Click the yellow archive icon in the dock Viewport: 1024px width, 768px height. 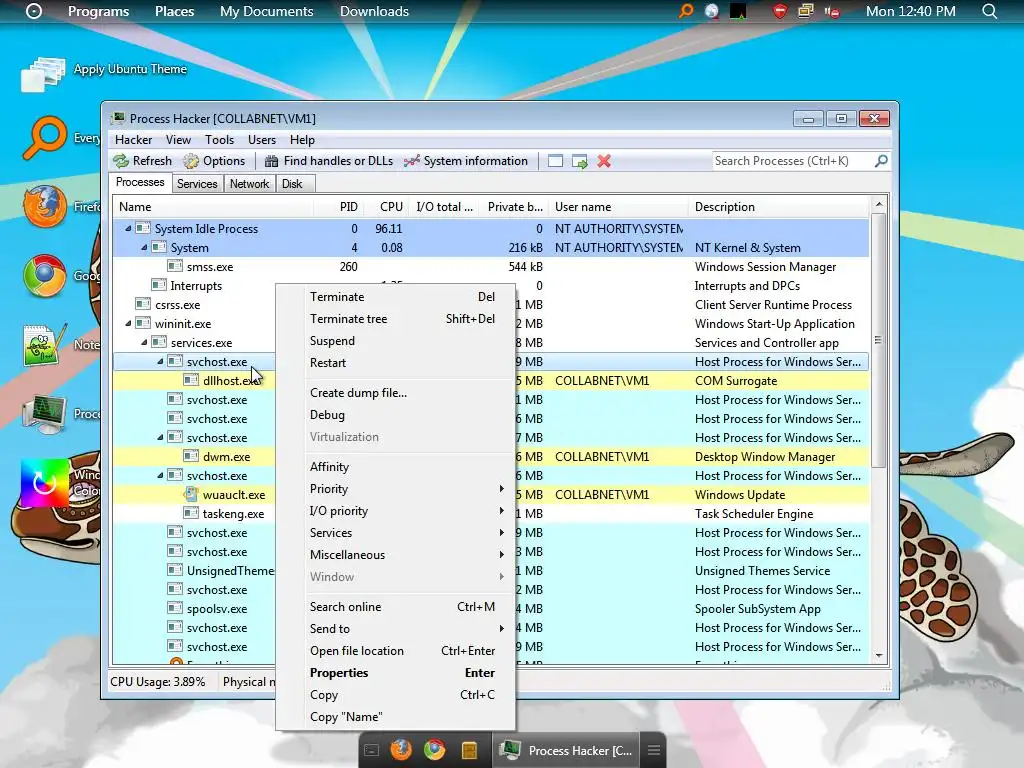[x=469, y=750]
